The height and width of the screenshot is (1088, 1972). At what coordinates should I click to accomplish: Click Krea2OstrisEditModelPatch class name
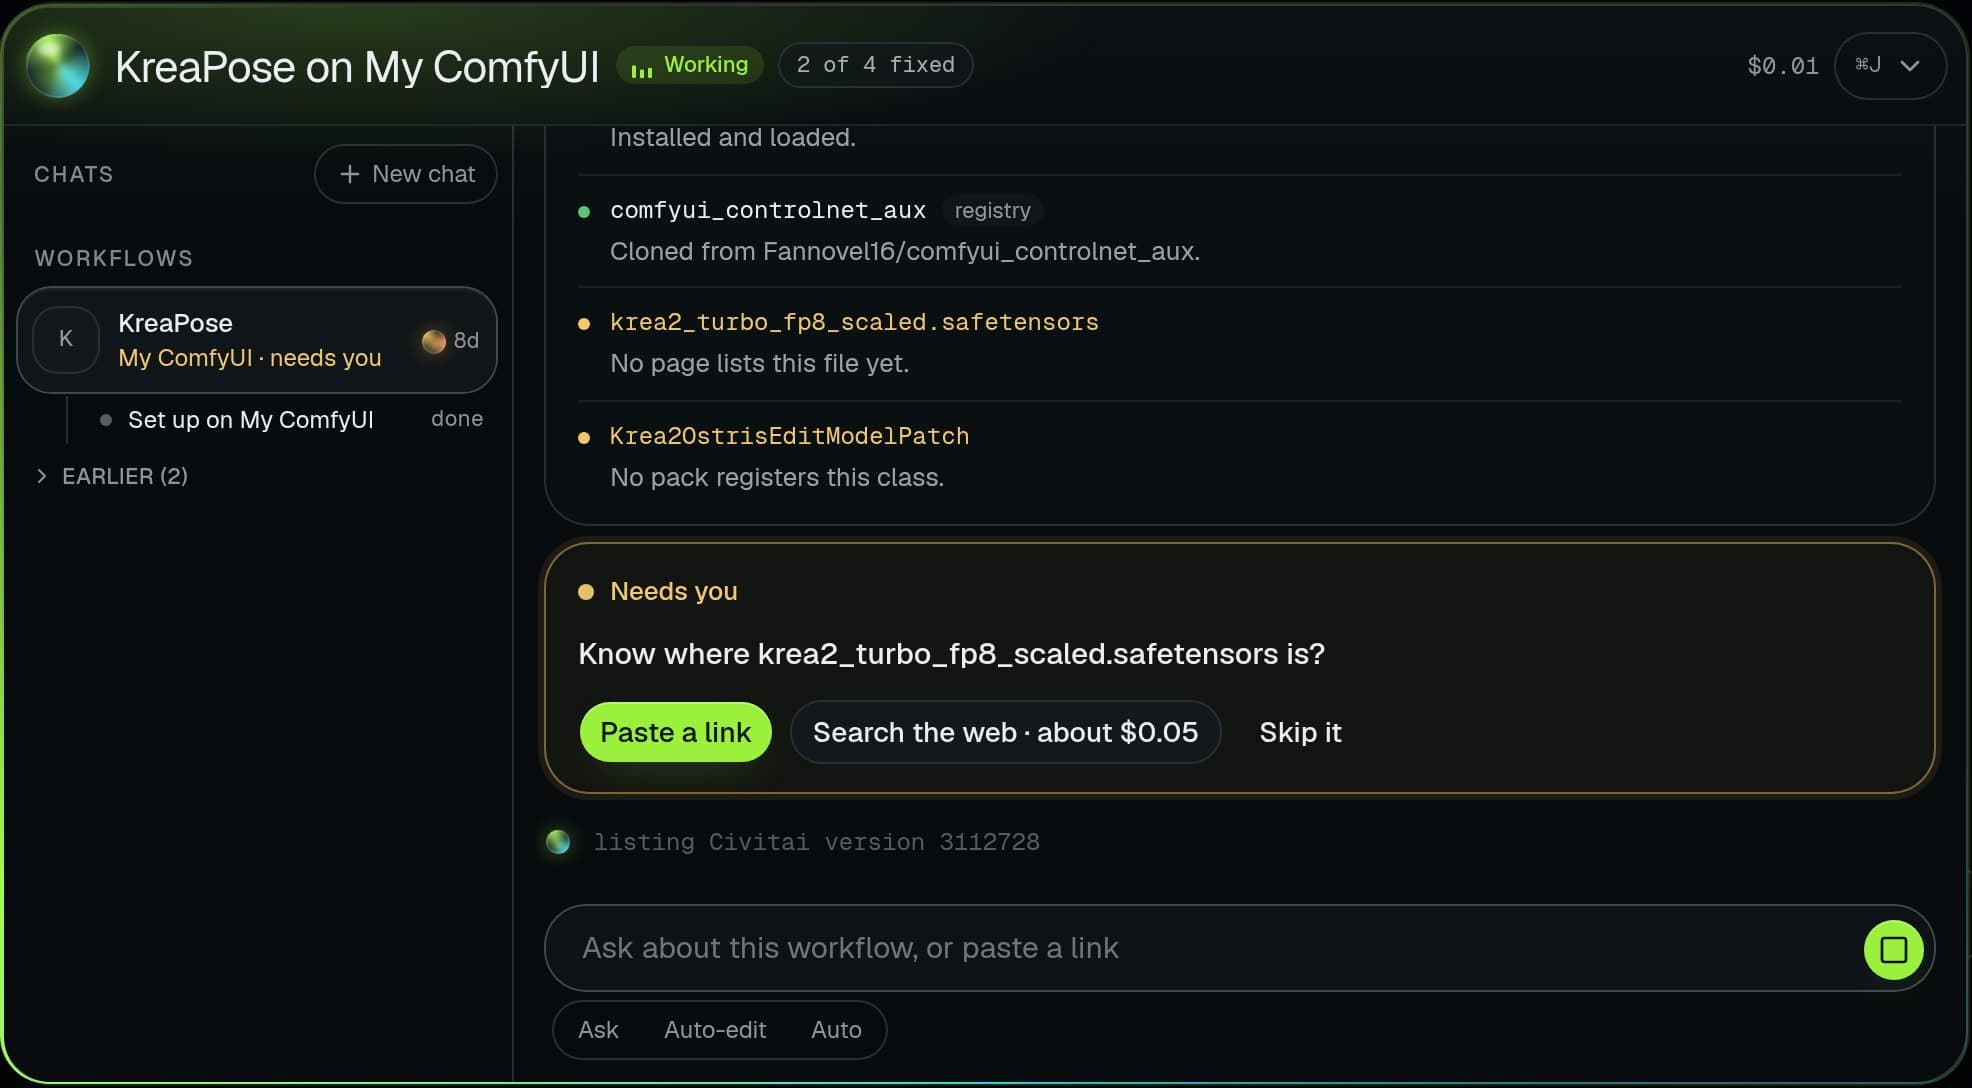click(789, 436)
